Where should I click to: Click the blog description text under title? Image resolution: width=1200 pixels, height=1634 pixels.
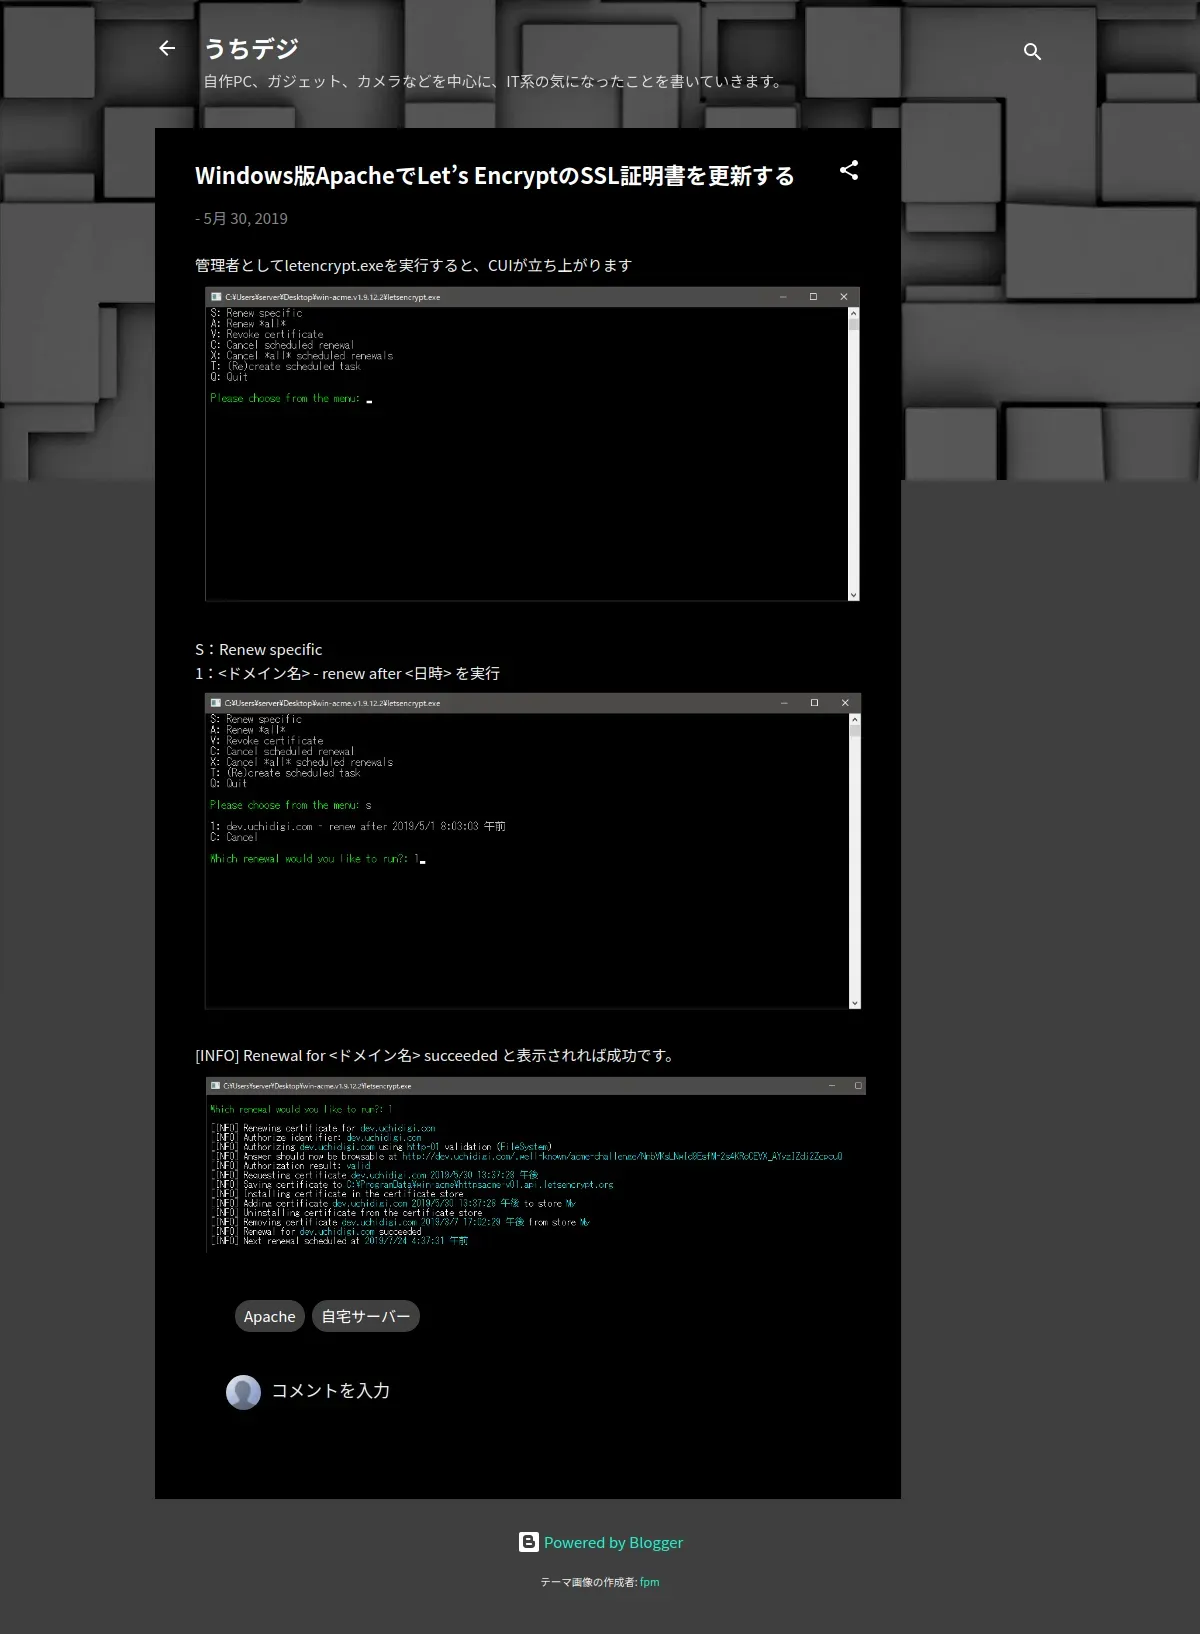pyautogui.click(x=495, y=81)
